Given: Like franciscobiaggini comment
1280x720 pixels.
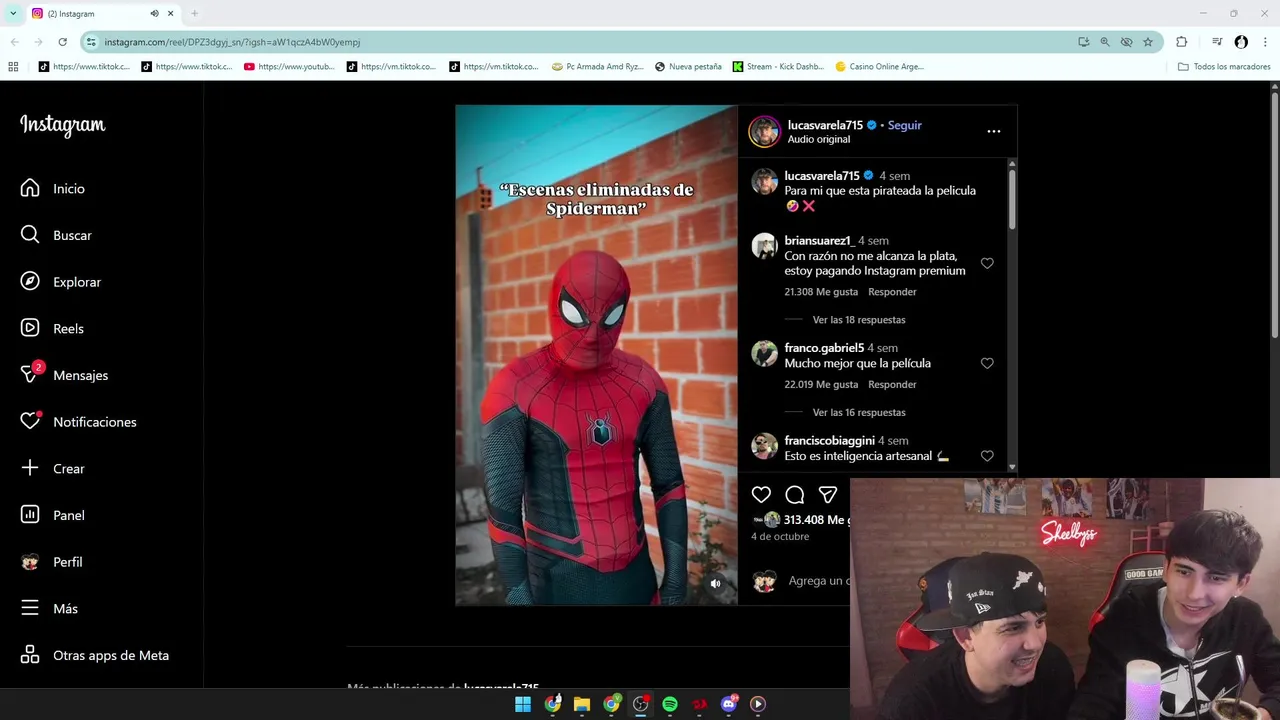Looking at the screenshot, I should pyautogui.click(x=987, y=455).
